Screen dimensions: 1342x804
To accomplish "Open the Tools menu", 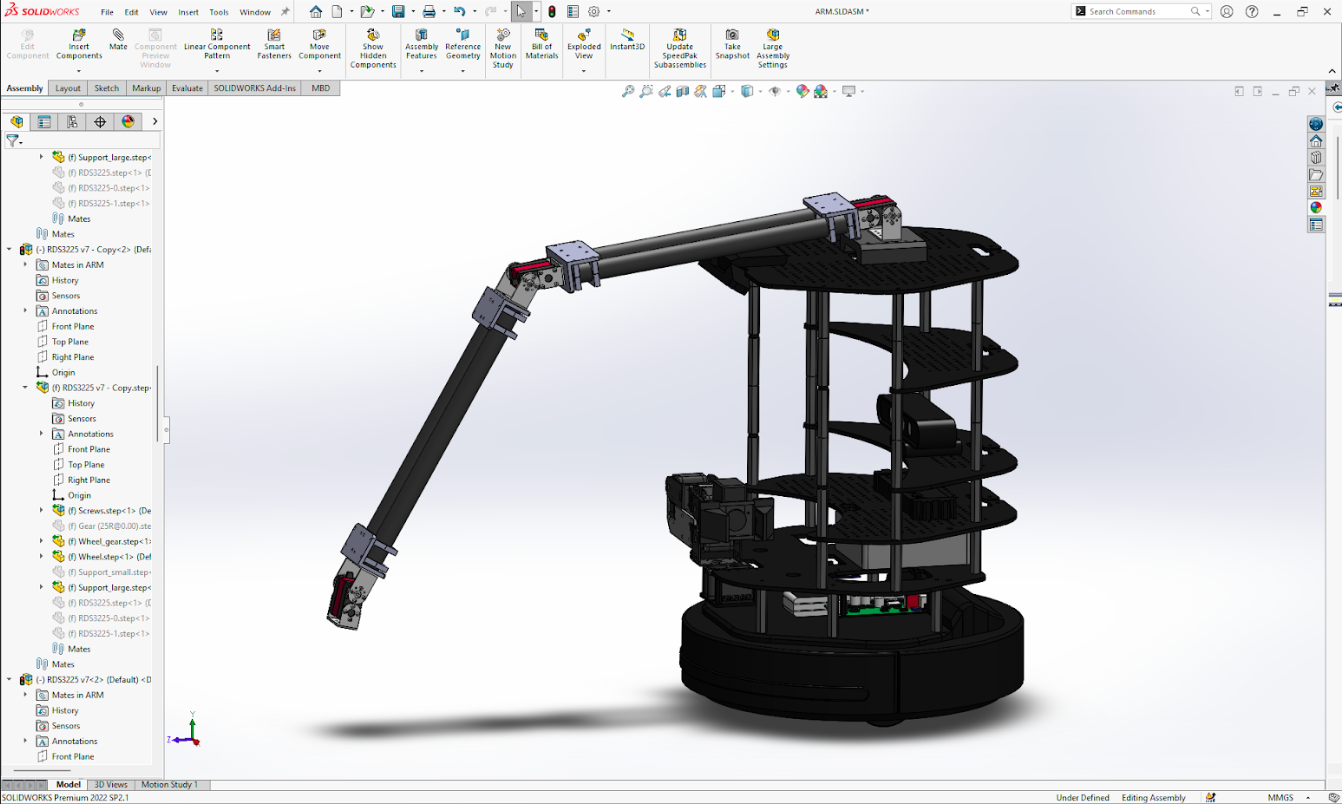I will pos(219,12).
